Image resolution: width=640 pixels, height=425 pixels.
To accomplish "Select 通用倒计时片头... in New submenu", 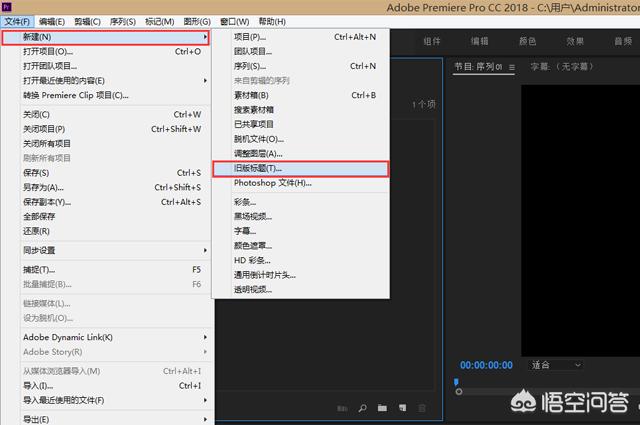I will tap(301, 275).
